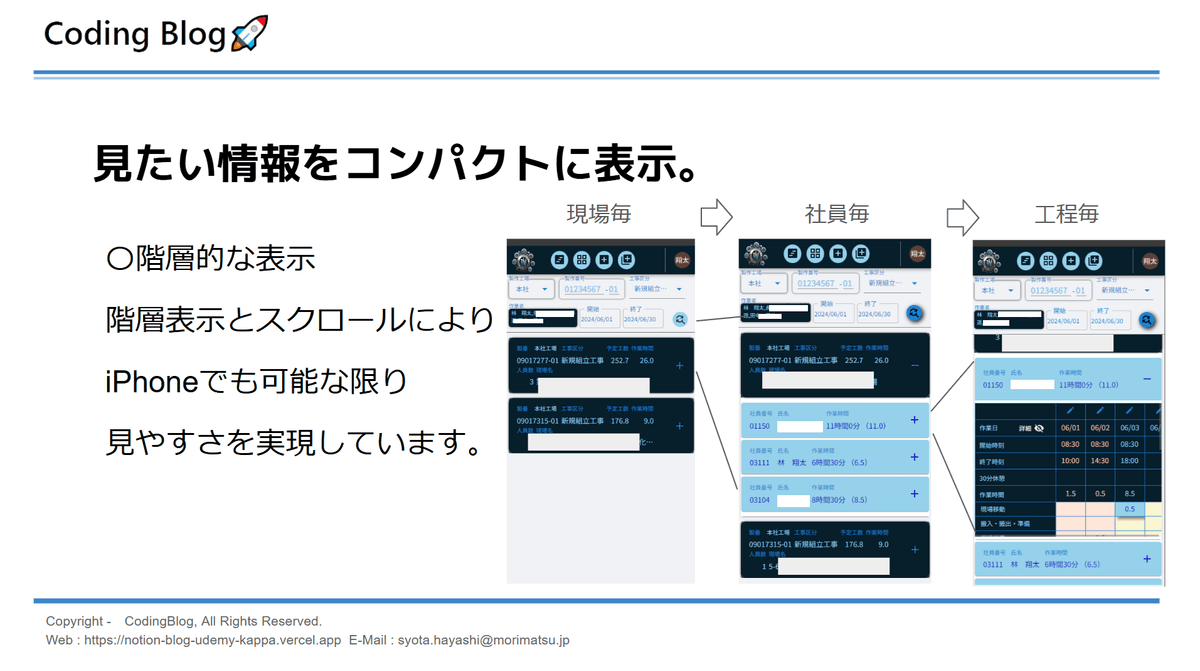Expand employee 03104 row

coord(914,494)
